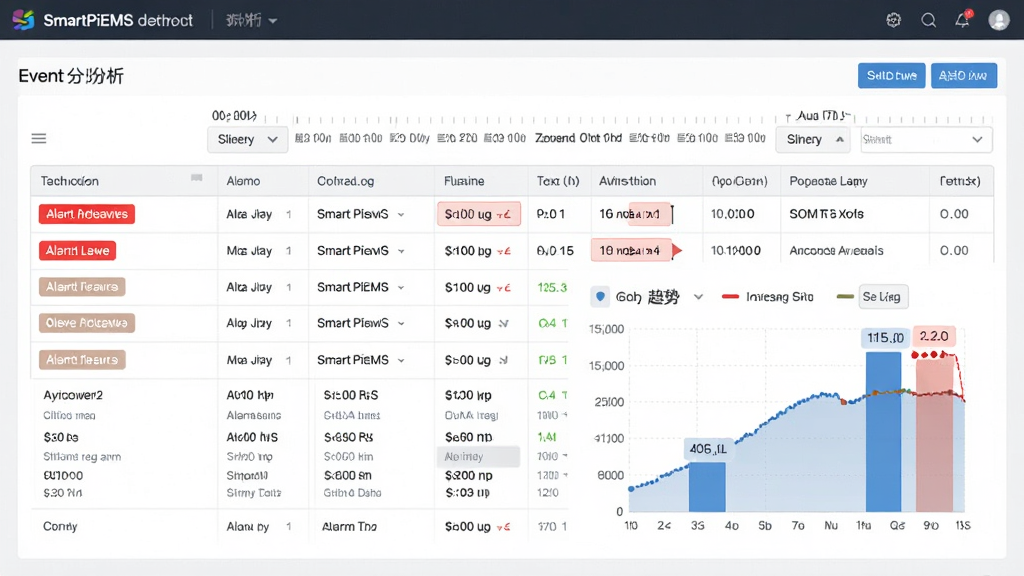Click the flag icon in Techiodon header
The image size is (1024, 576).
(x=197, y=178)
